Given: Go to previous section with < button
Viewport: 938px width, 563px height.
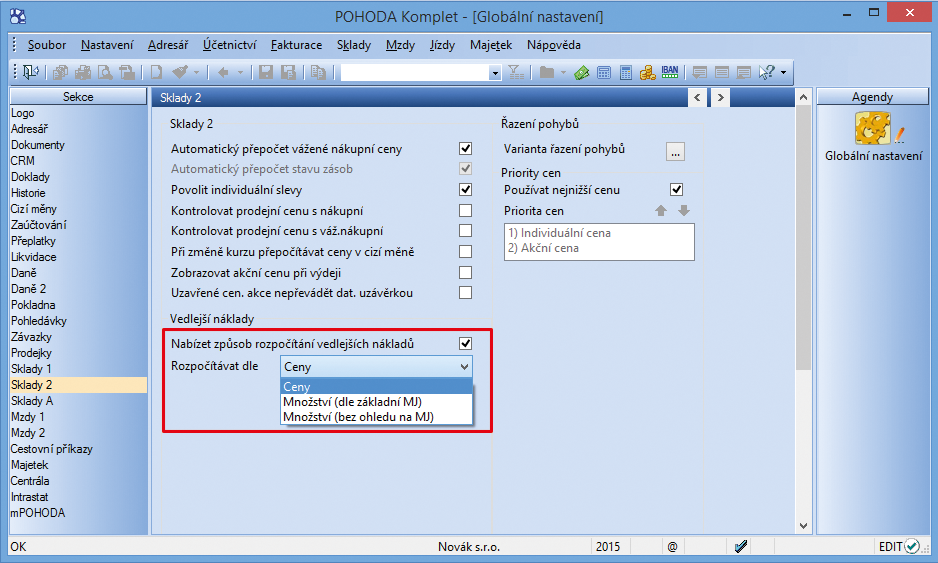Looking at the screenshot, I should click(x=697, y=98).
